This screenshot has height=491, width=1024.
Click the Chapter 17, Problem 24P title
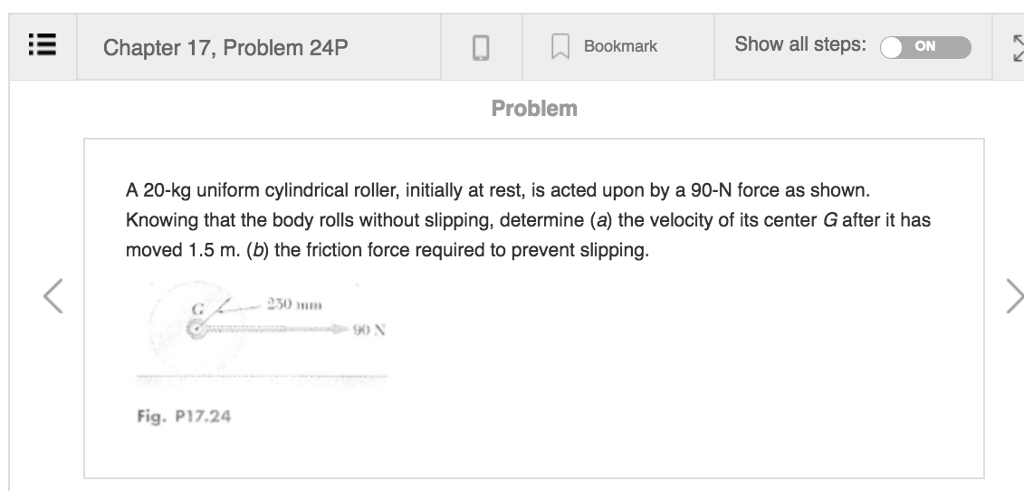225,48
